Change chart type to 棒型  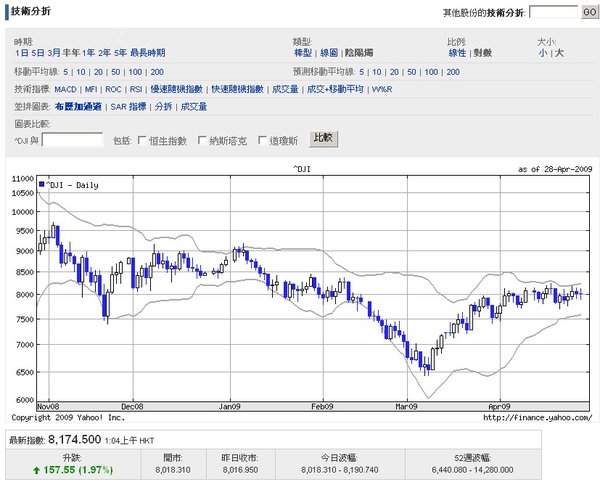pos(303,53)
